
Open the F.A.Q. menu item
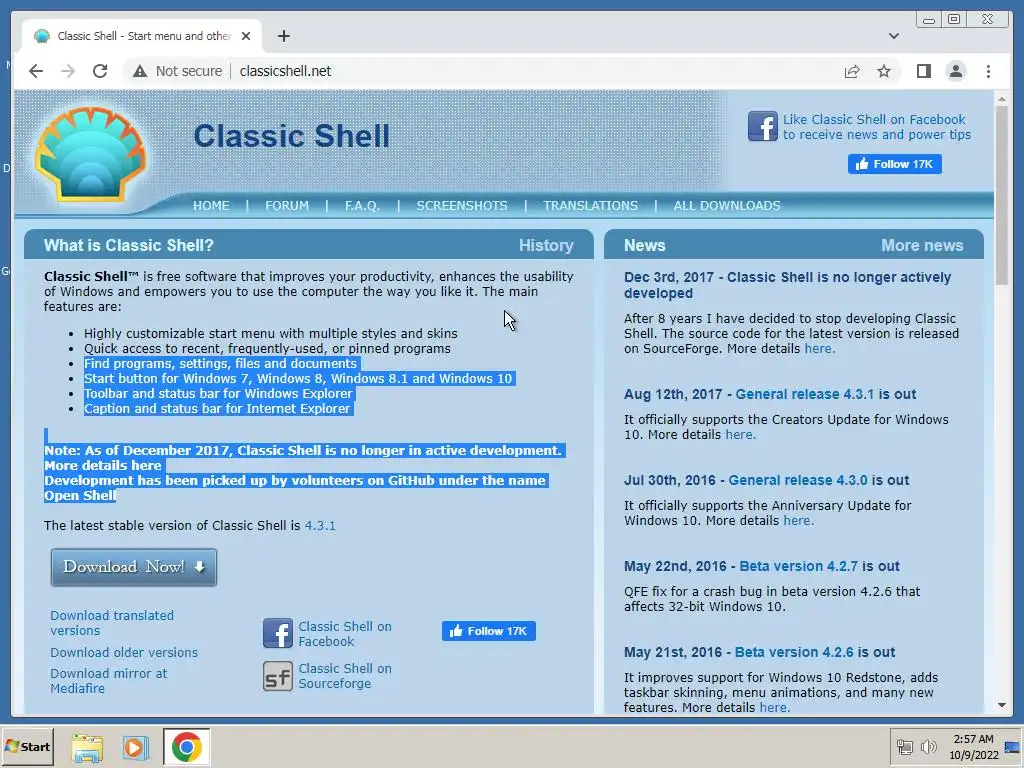coord(362,206)
